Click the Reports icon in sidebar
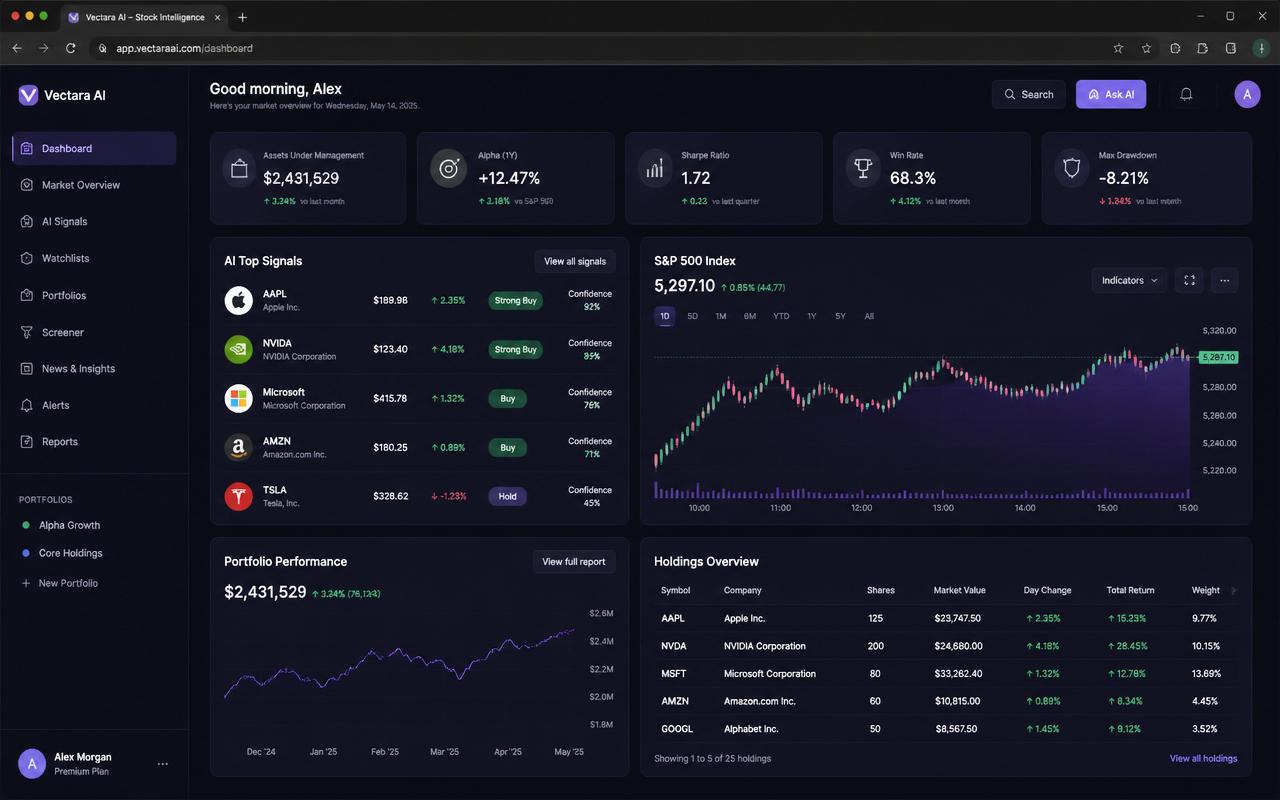Image resolution: width=1280 pixels, height=800 pixels. 27,441
